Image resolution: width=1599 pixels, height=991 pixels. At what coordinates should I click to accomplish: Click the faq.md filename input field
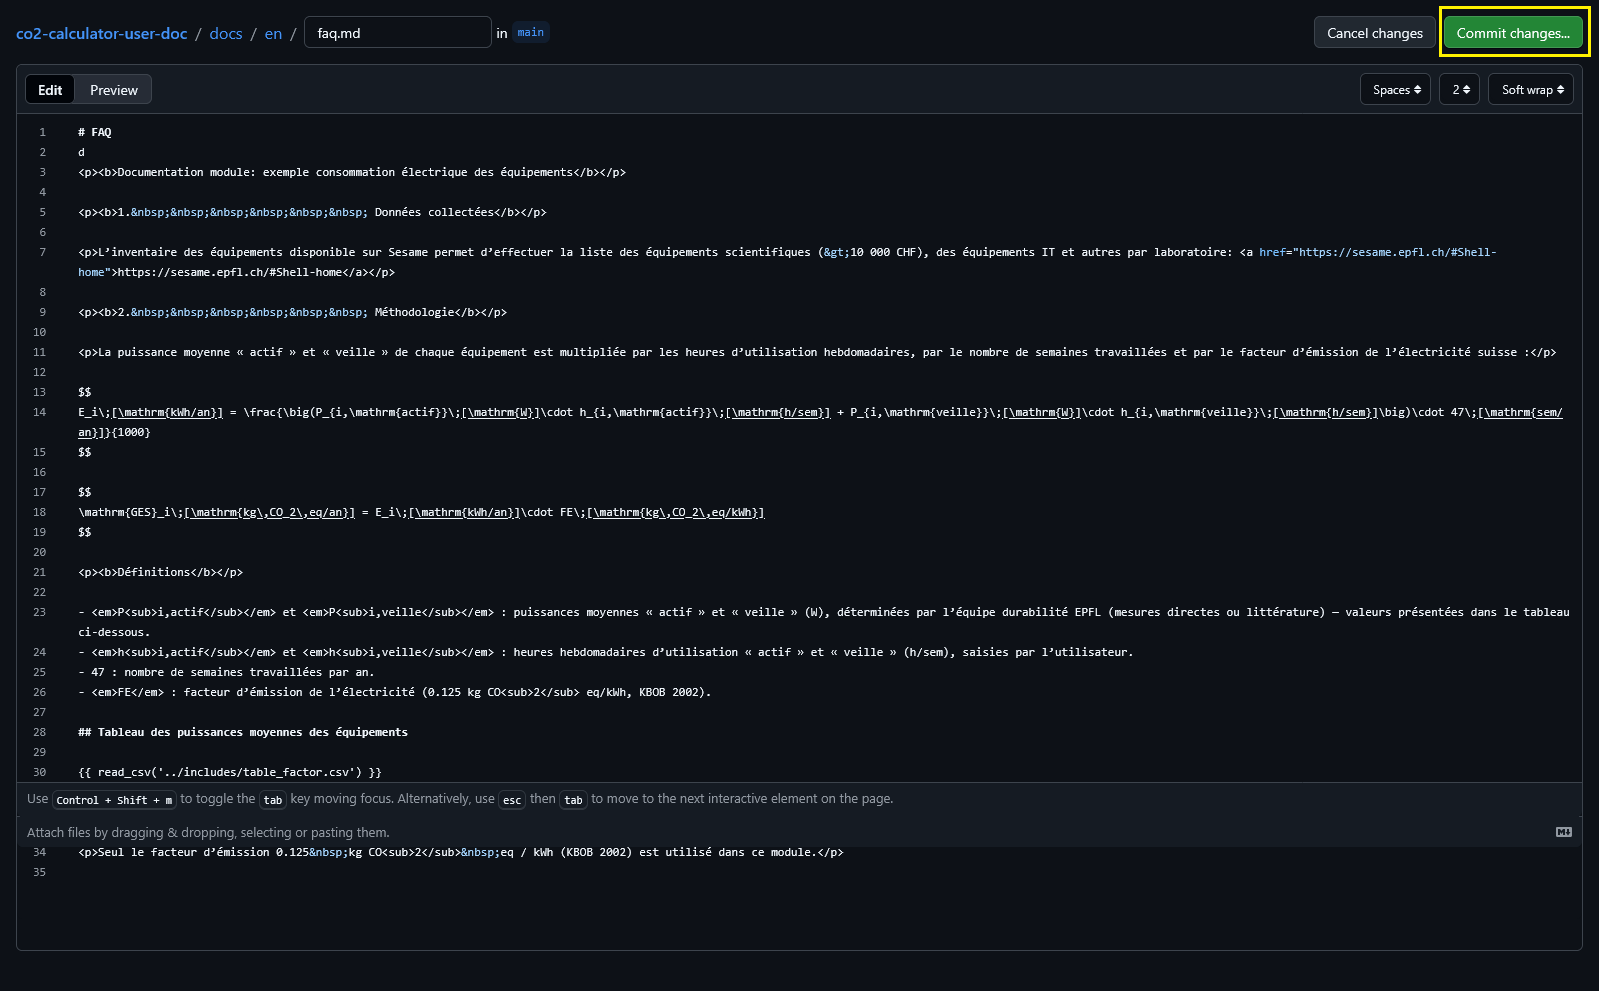click(398, 33)
